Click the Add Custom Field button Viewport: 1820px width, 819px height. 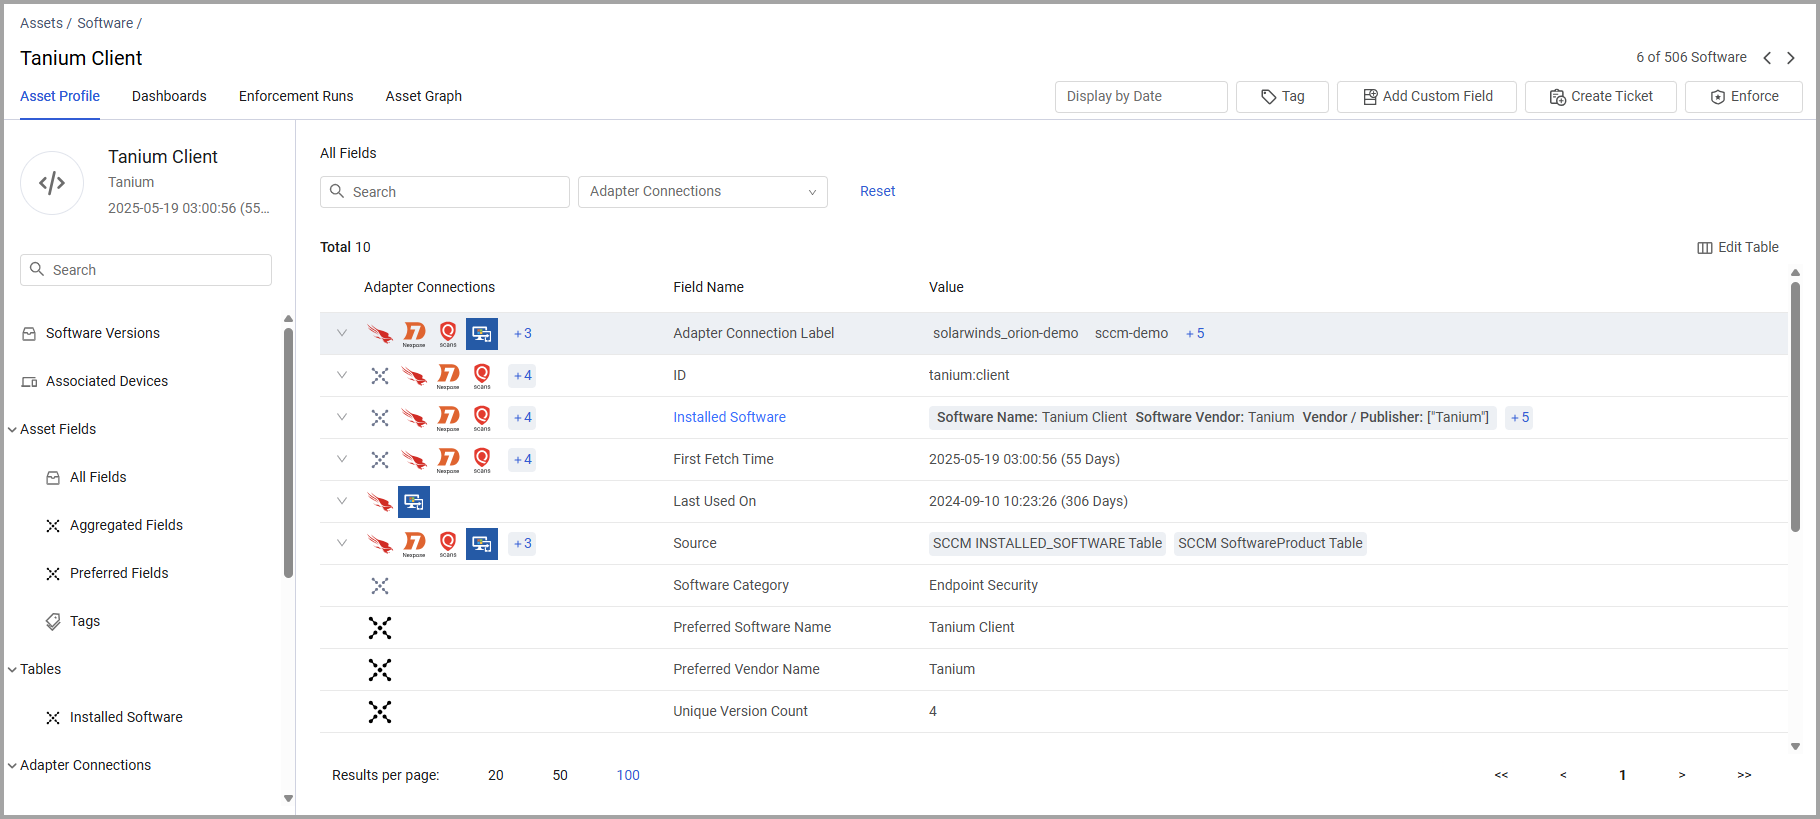tap(1427, 97)
